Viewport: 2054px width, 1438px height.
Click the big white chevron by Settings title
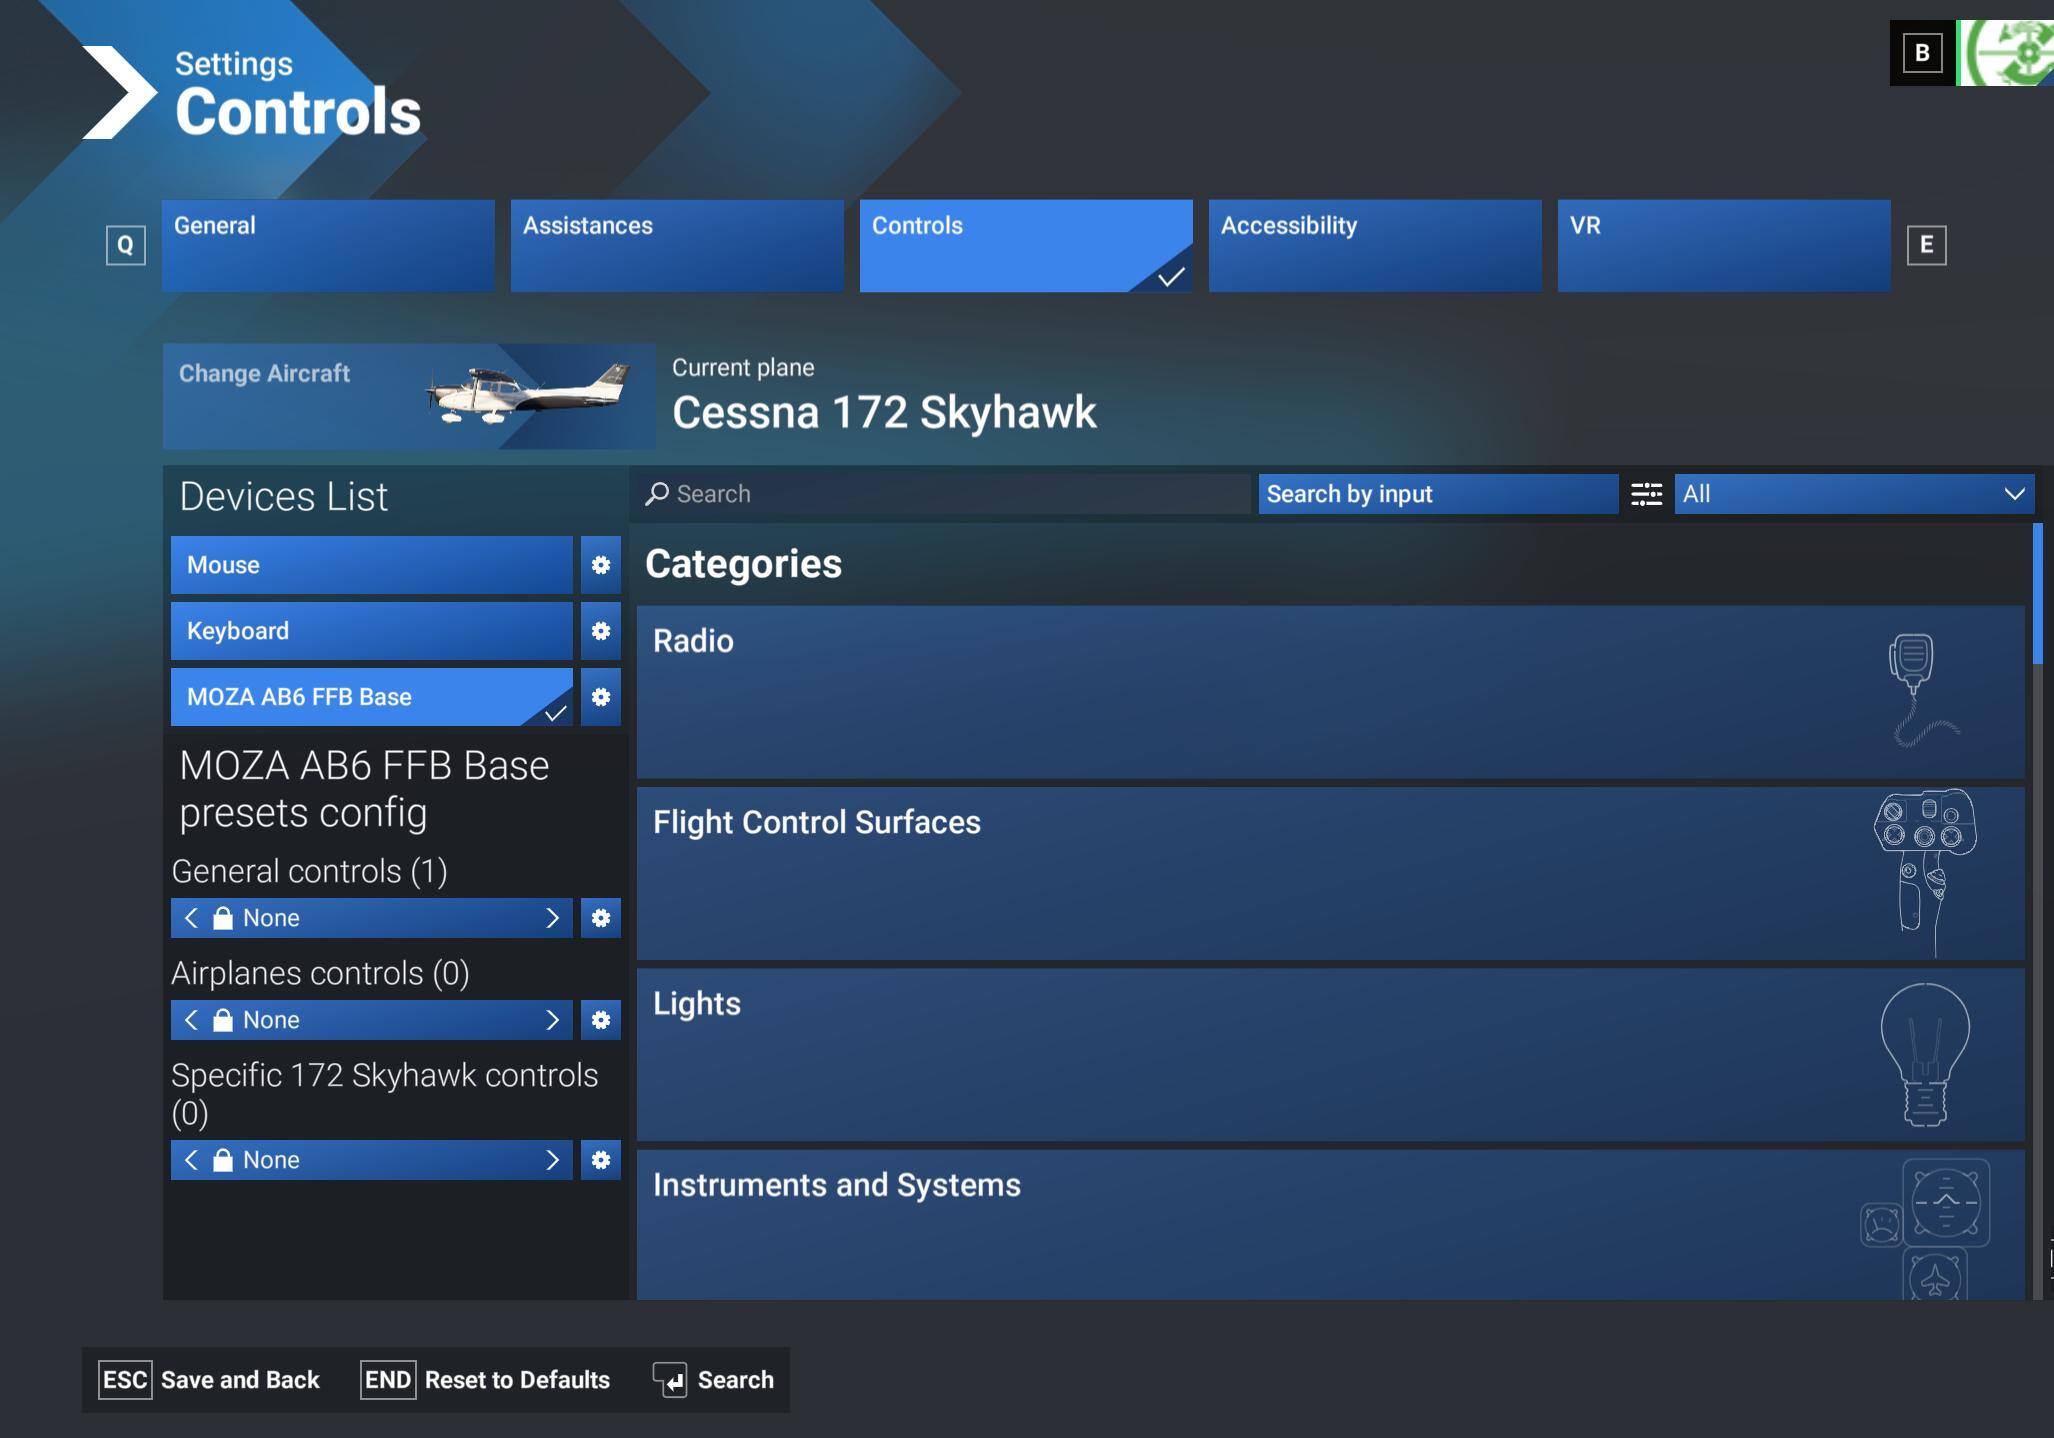coord(119,92)
